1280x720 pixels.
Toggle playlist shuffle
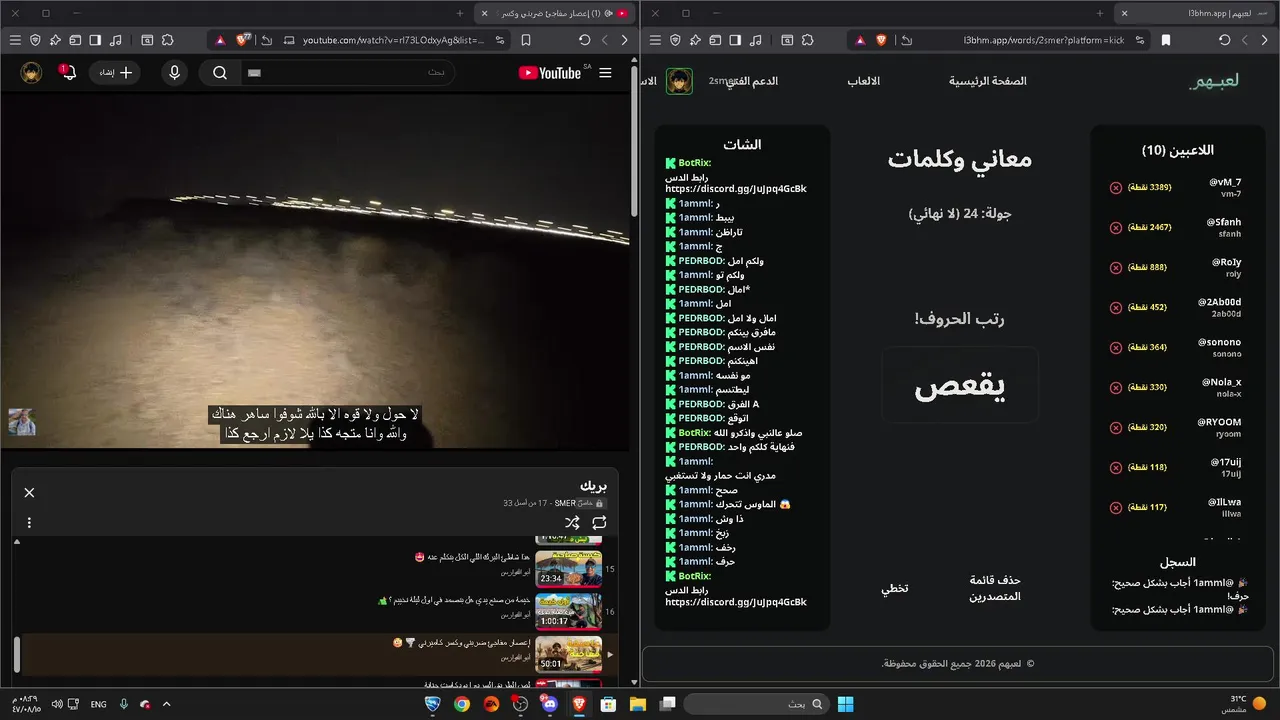(x=572, y=522)
